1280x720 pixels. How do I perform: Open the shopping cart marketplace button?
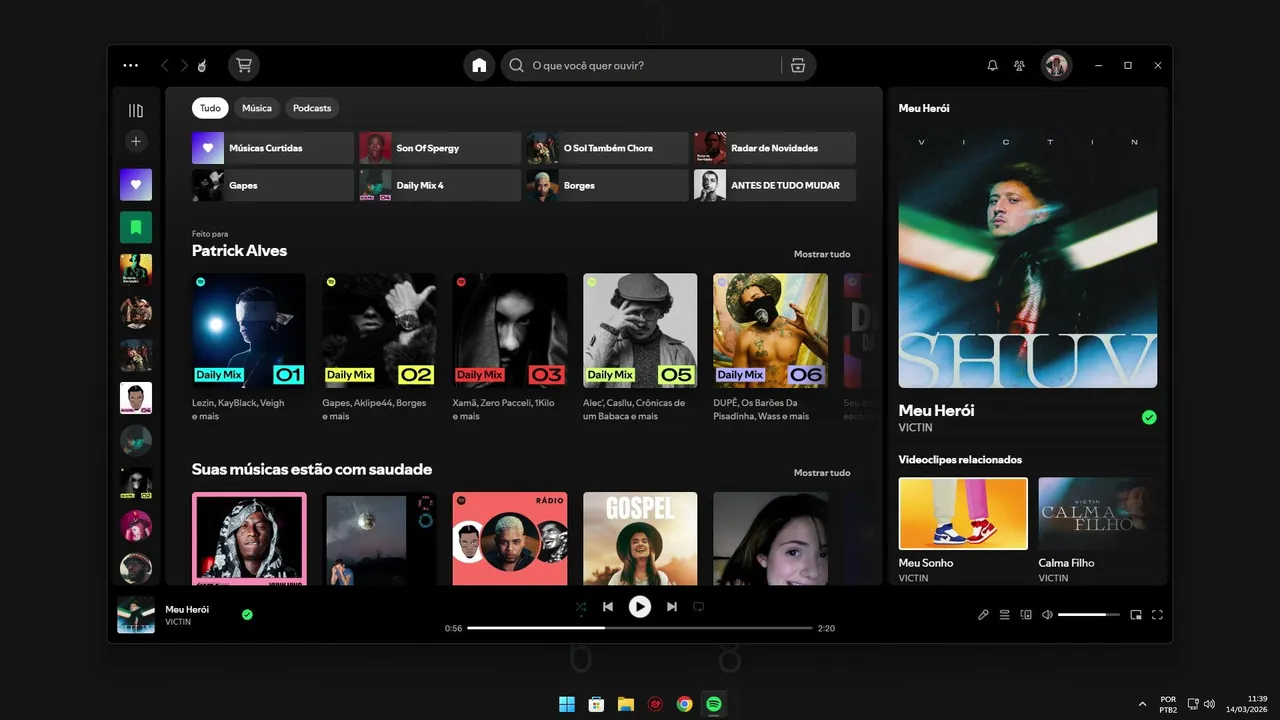(x=244, y=66)
